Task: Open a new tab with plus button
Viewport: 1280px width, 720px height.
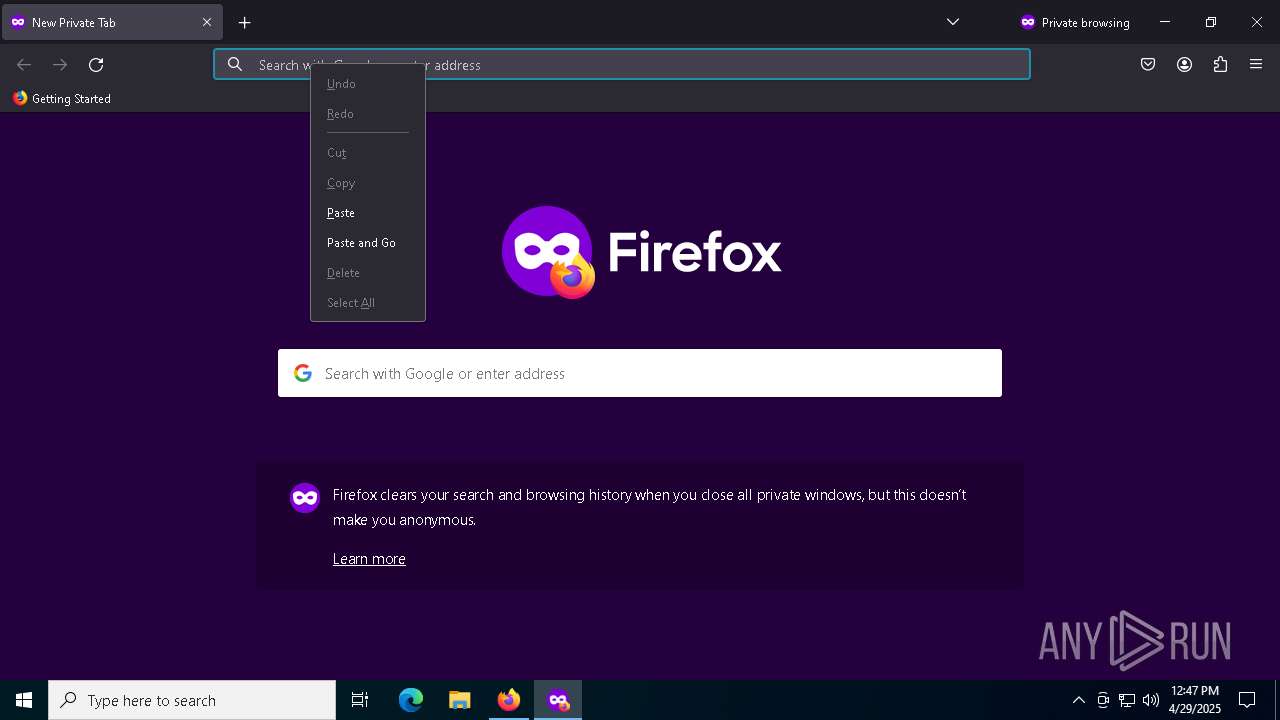Action: coord(244,22)
